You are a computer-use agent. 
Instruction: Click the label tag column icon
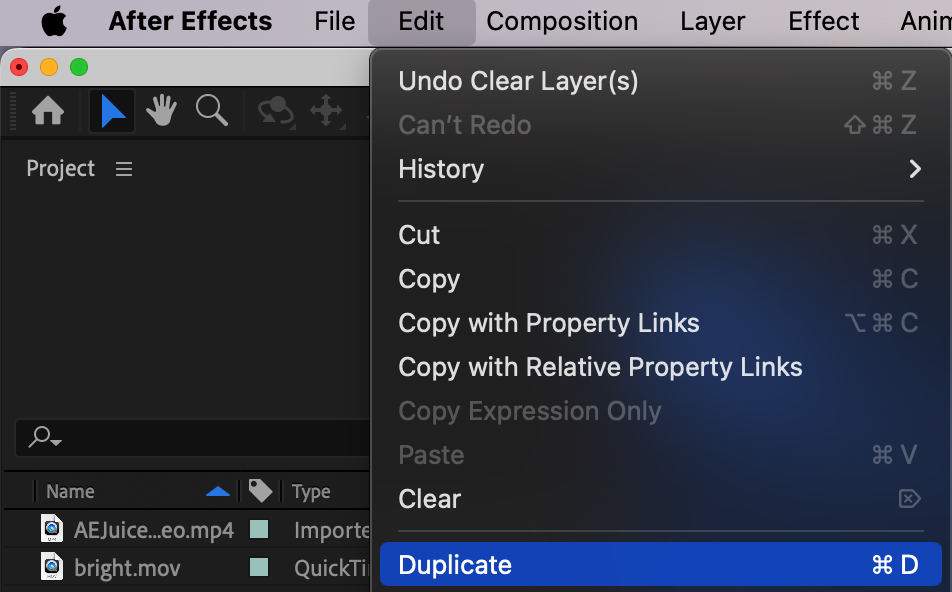pos(260,490)
